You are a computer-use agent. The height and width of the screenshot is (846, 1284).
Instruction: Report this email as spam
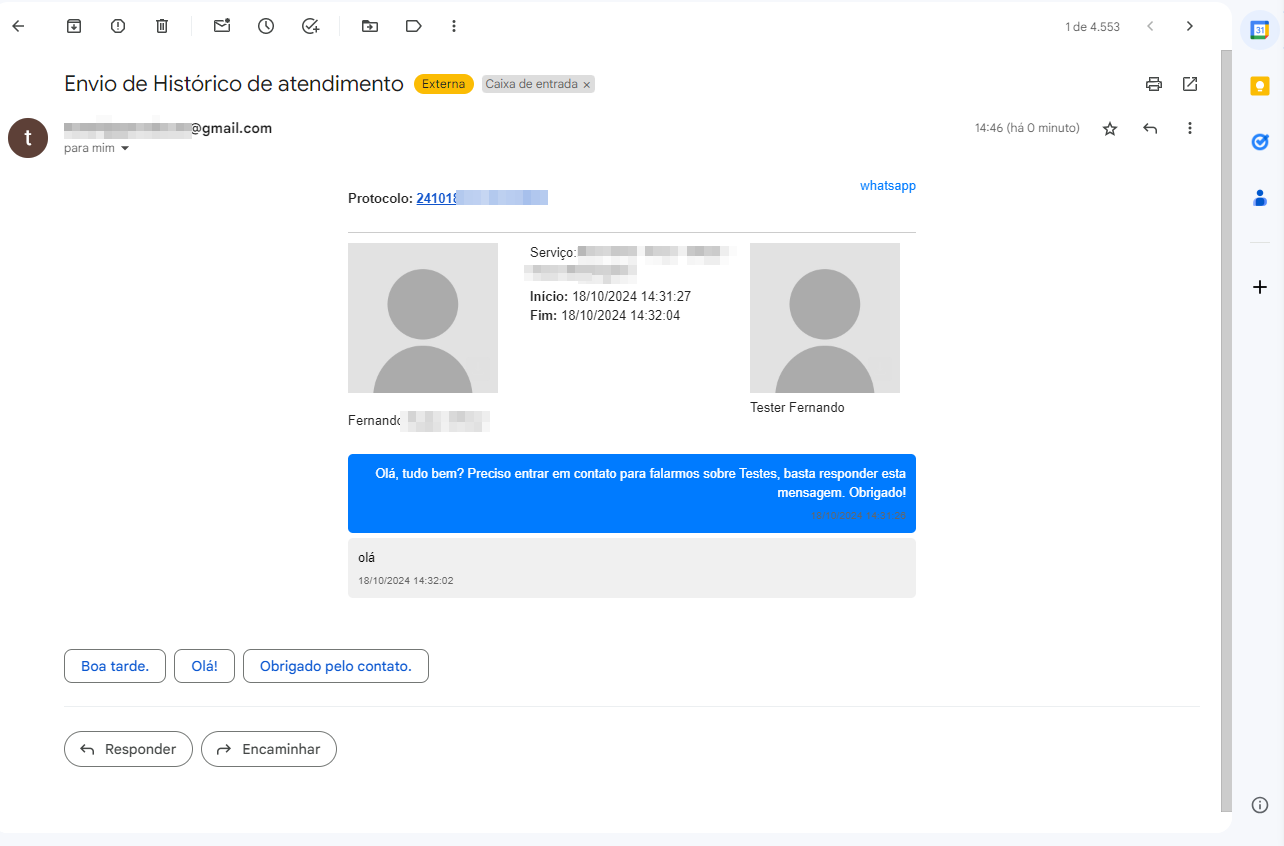(x=118, y=26)
